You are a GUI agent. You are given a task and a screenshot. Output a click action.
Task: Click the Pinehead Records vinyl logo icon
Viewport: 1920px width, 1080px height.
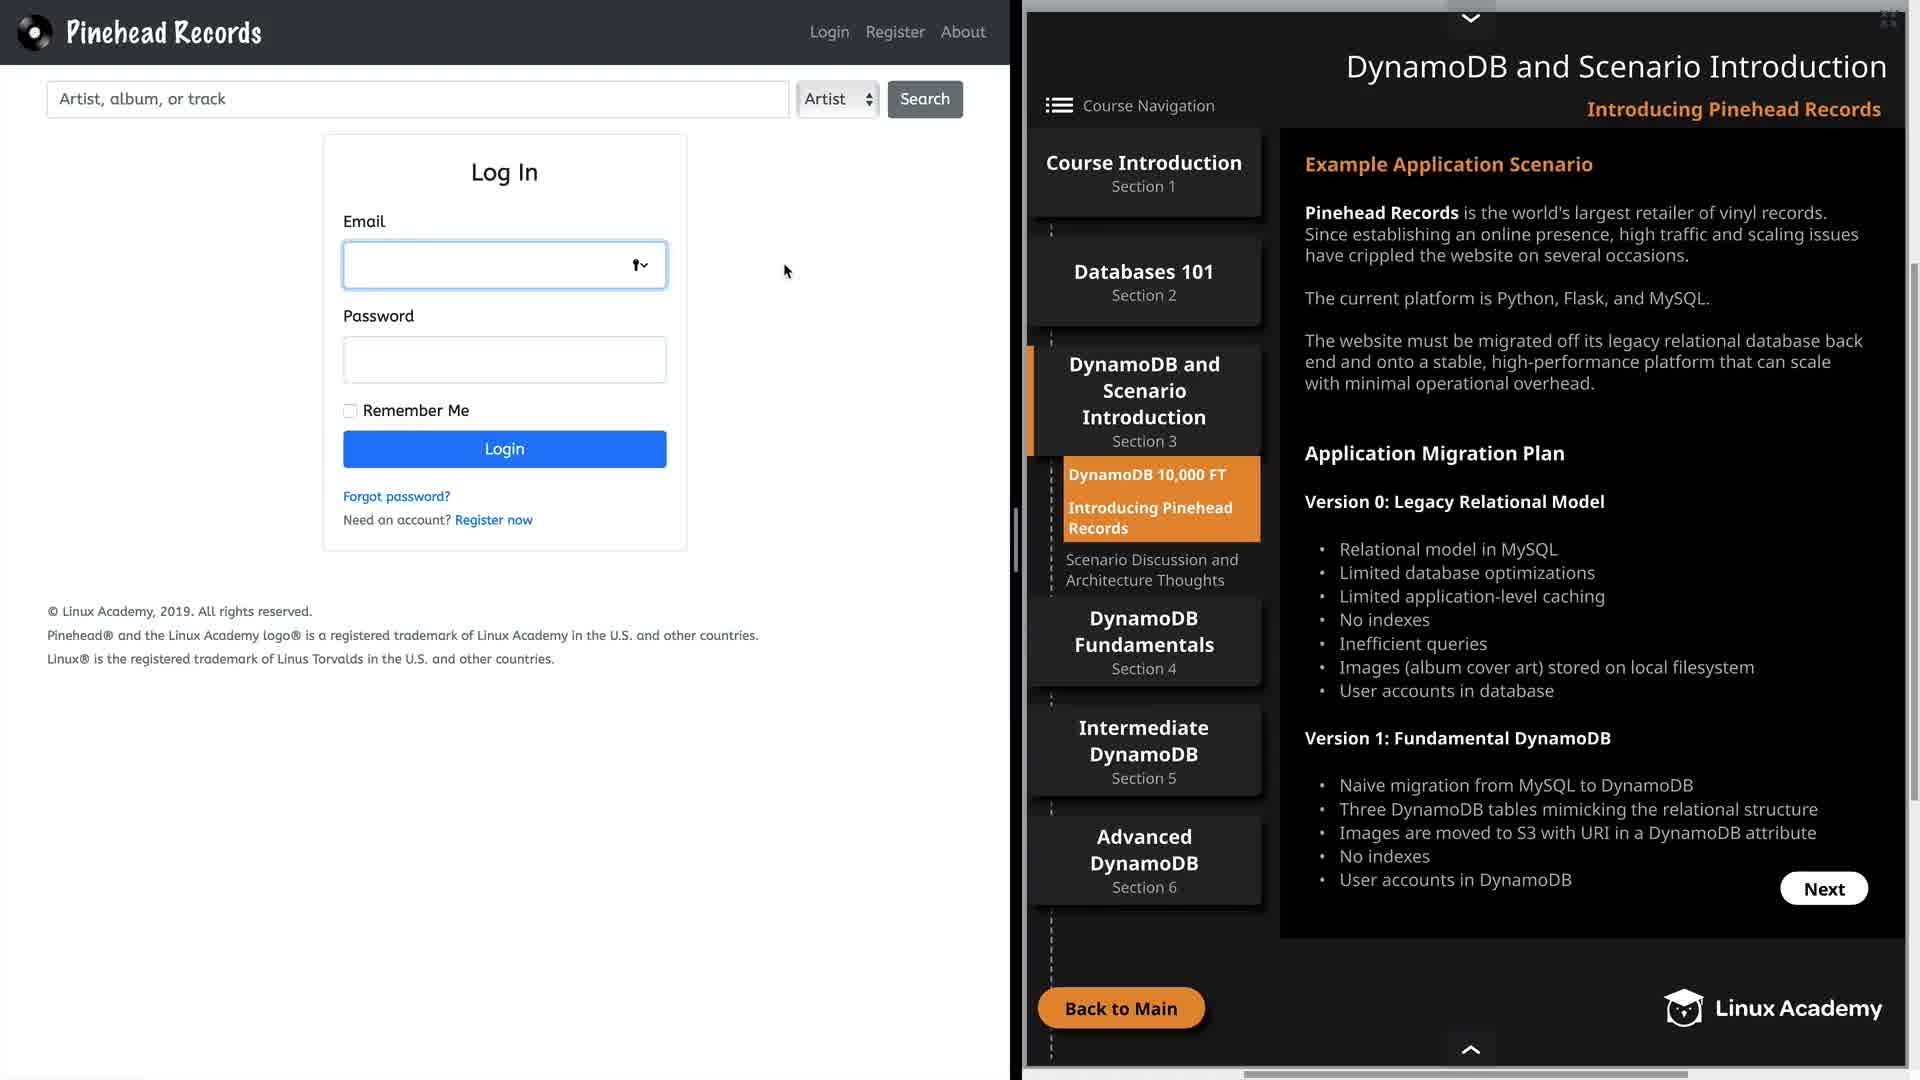click(x=35, y=33)
